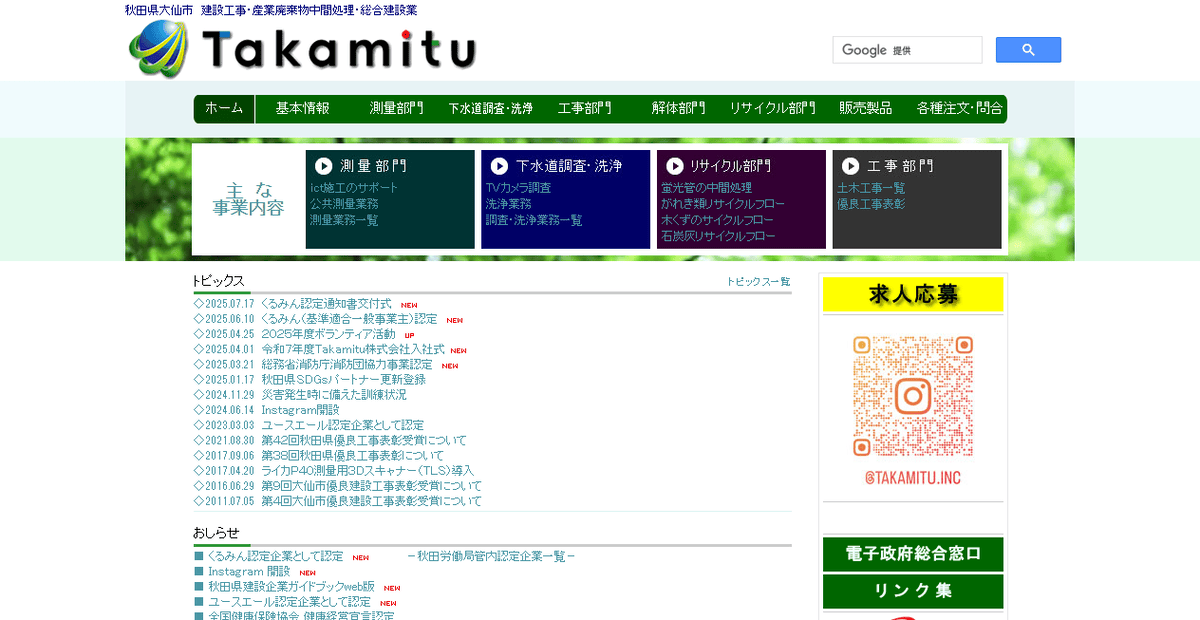This screenshot has width=1200, height=620.
Task: Click the Google search magnifier button
Action: coord(1028,49)
